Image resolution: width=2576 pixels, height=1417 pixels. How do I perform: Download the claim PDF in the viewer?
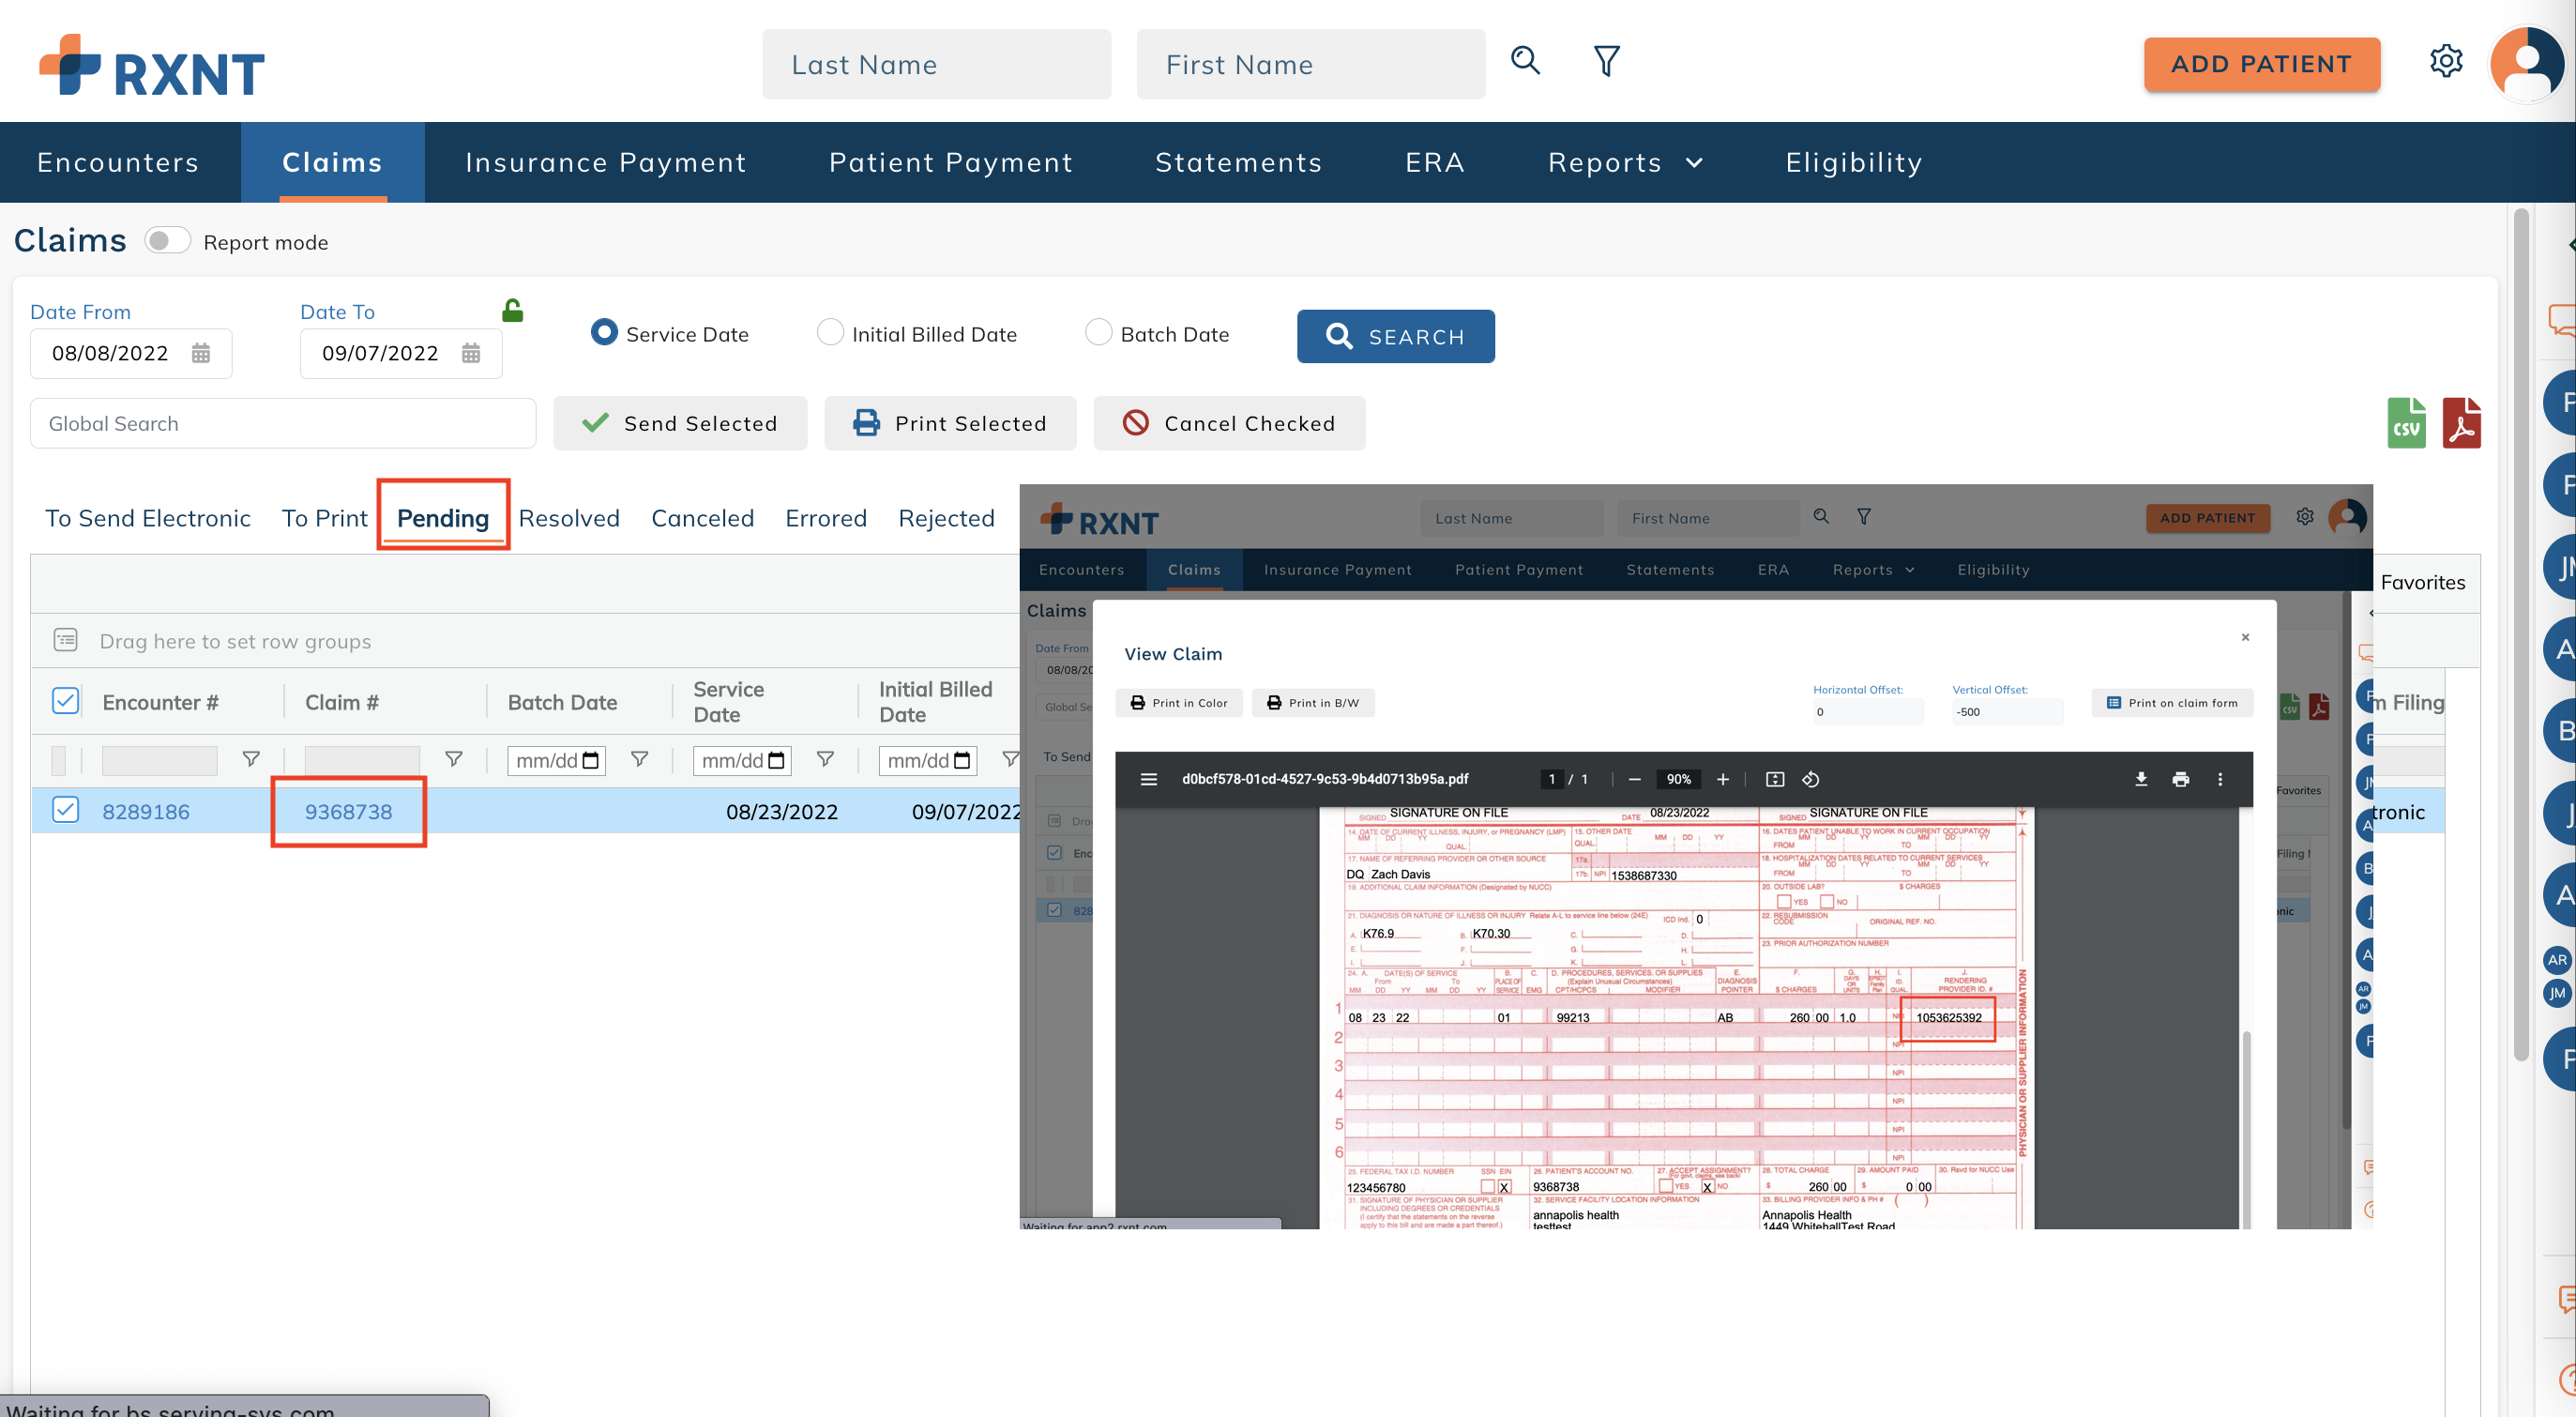point(2141,779)
